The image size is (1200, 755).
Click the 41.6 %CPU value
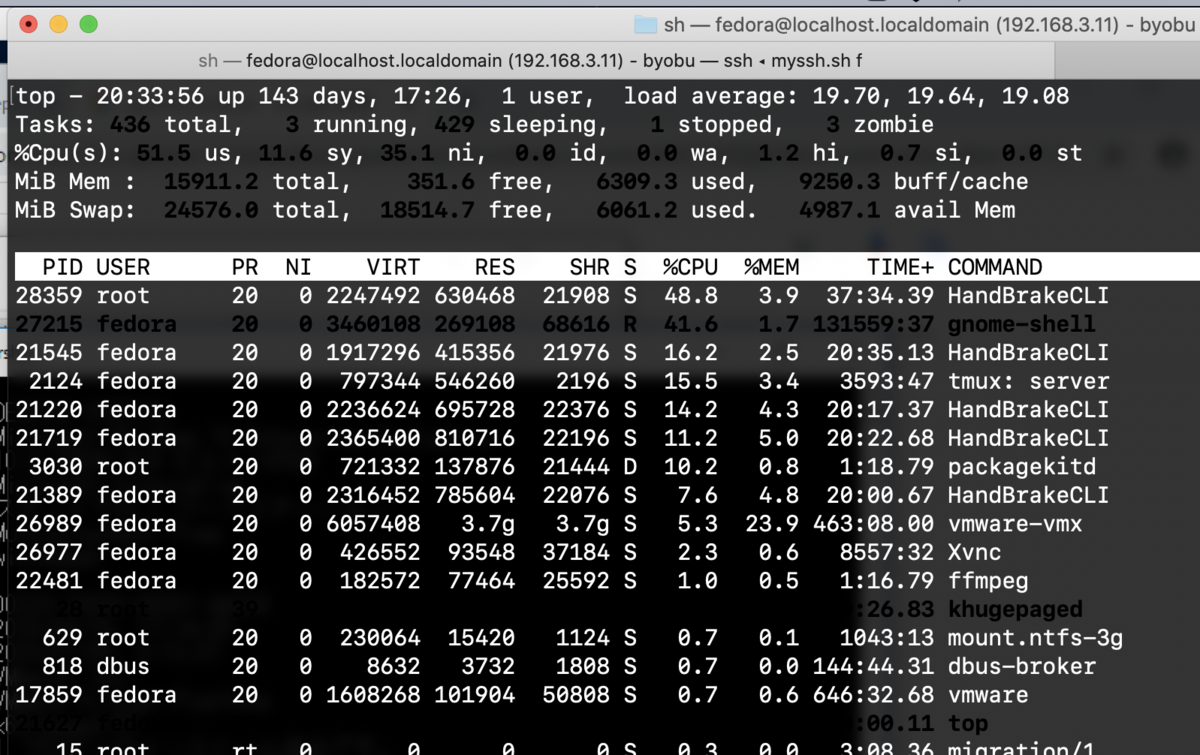click(x=691, y=324)
